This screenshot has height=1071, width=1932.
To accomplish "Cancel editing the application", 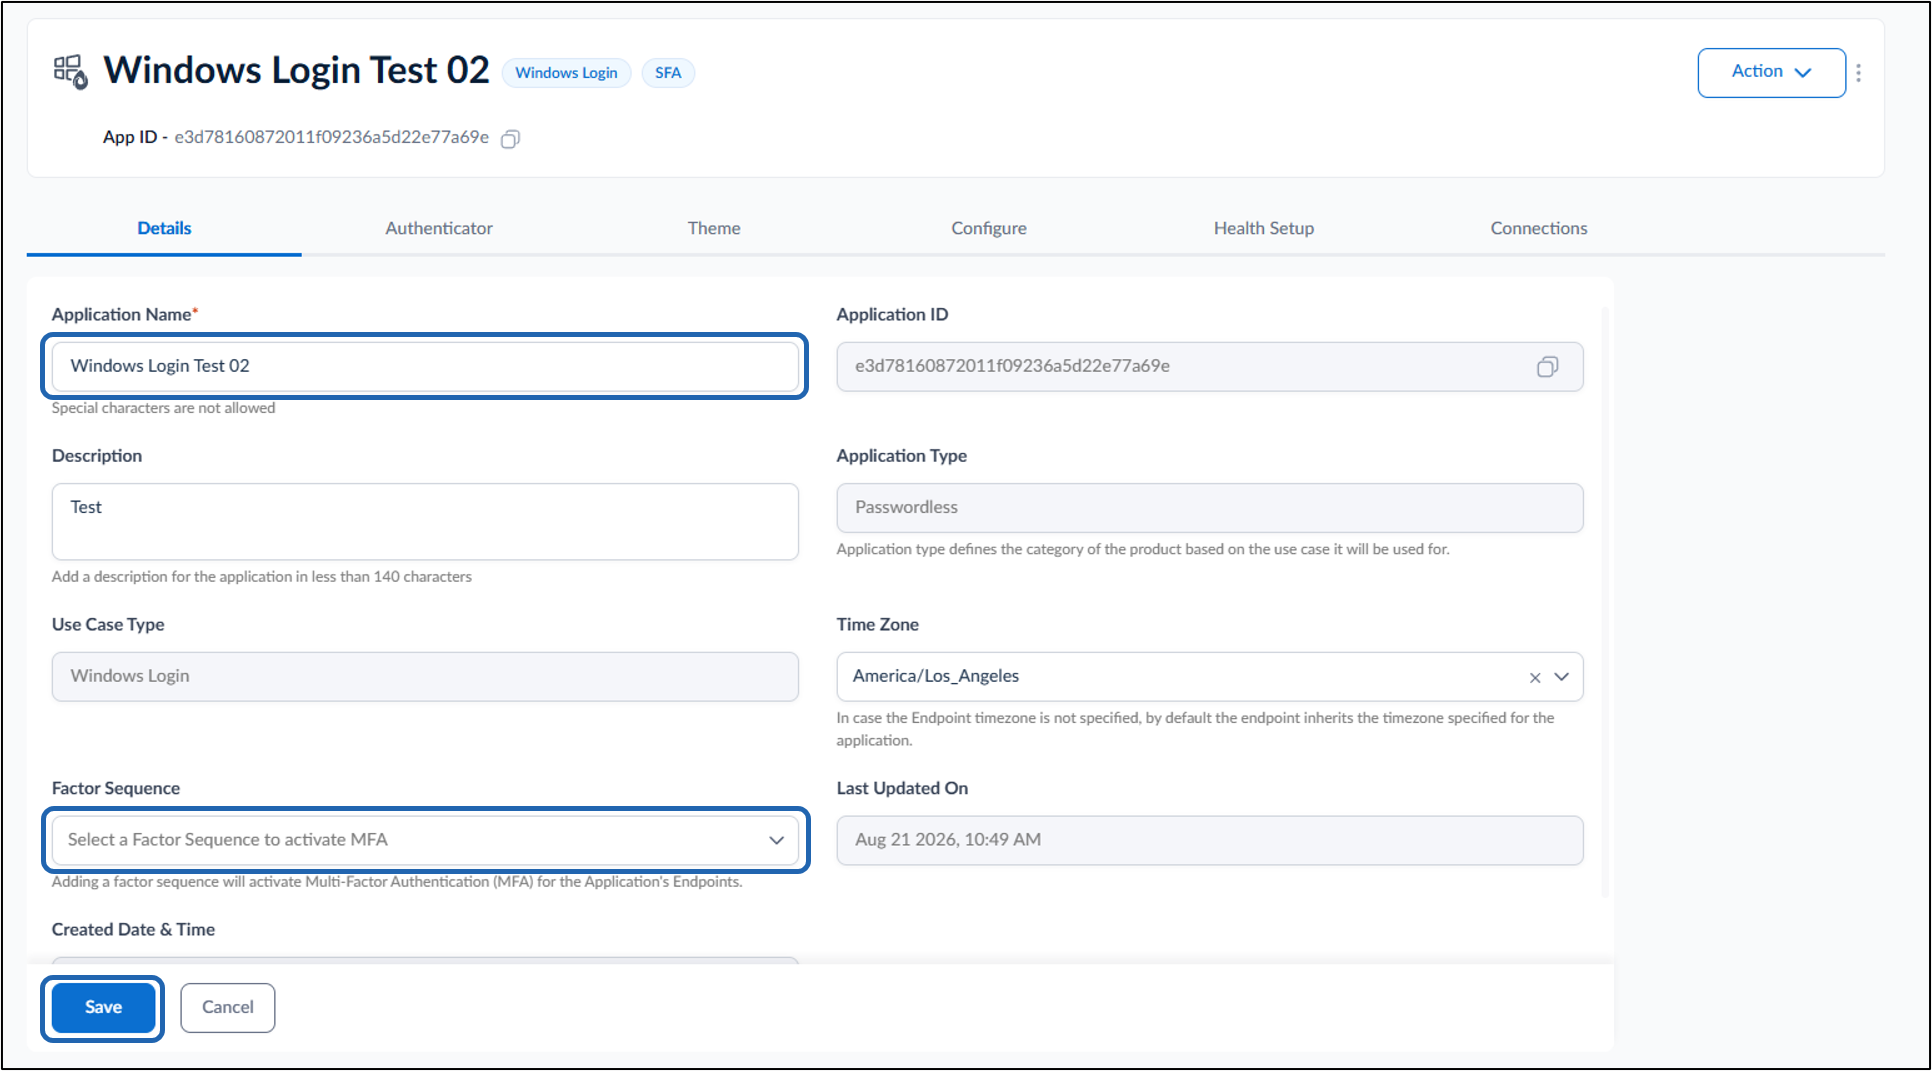I will pyautogui.click(x=228, y=1007).
